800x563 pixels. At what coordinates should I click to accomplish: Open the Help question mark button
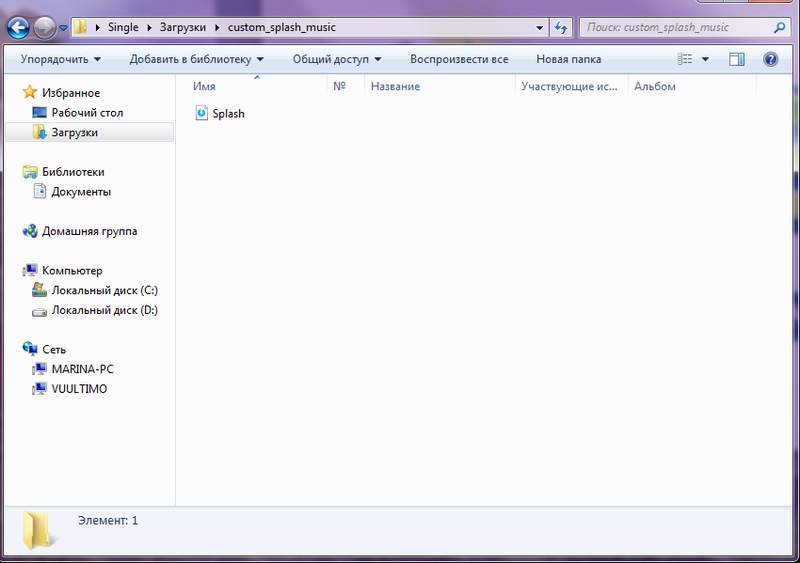click(770, 60)
